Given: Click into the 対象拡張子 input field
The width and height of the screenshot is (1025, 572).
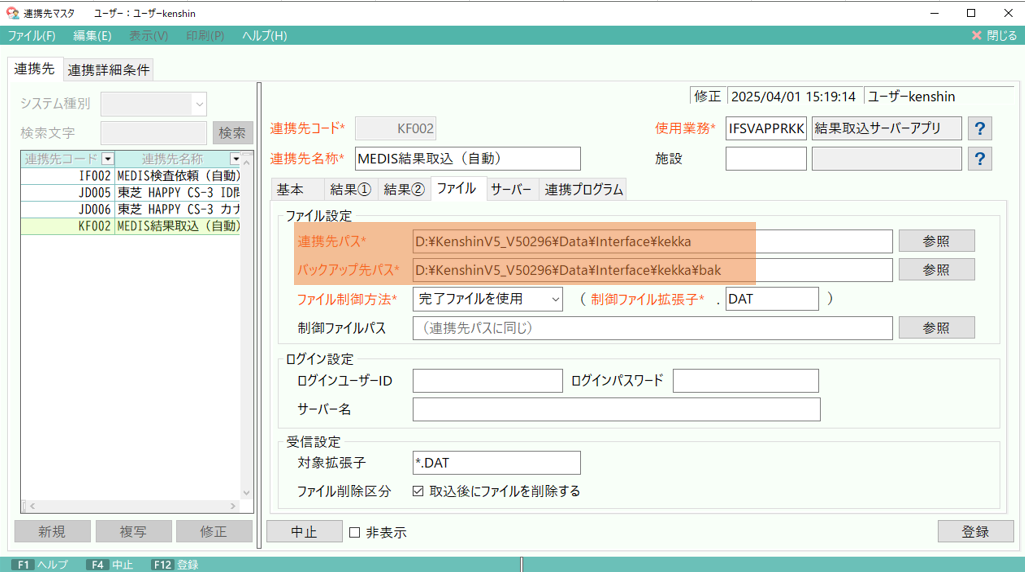Looking at the screenshot, I should pos(496,462).
